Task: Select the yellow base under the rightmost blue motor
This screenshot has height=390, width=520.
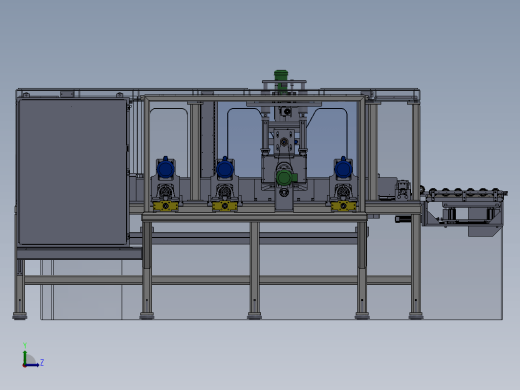Action: [x=343, y=206]
